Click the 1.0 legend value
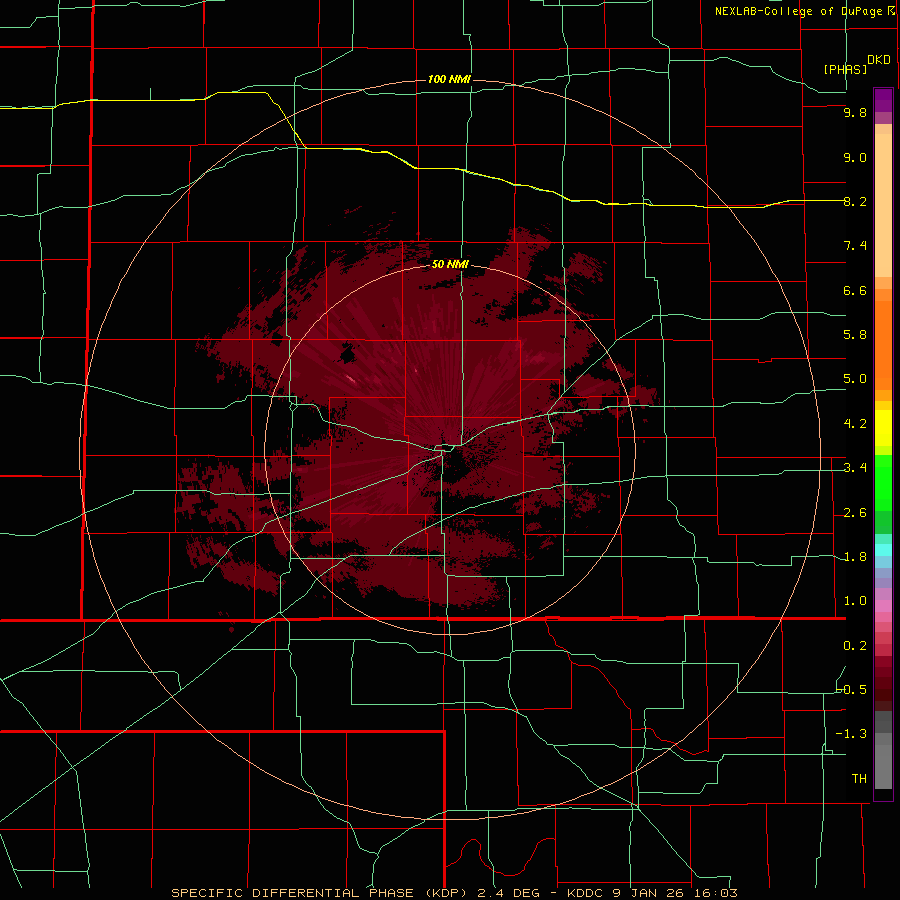This screenshot has width=900, height=900. click(x=855, y=601)
